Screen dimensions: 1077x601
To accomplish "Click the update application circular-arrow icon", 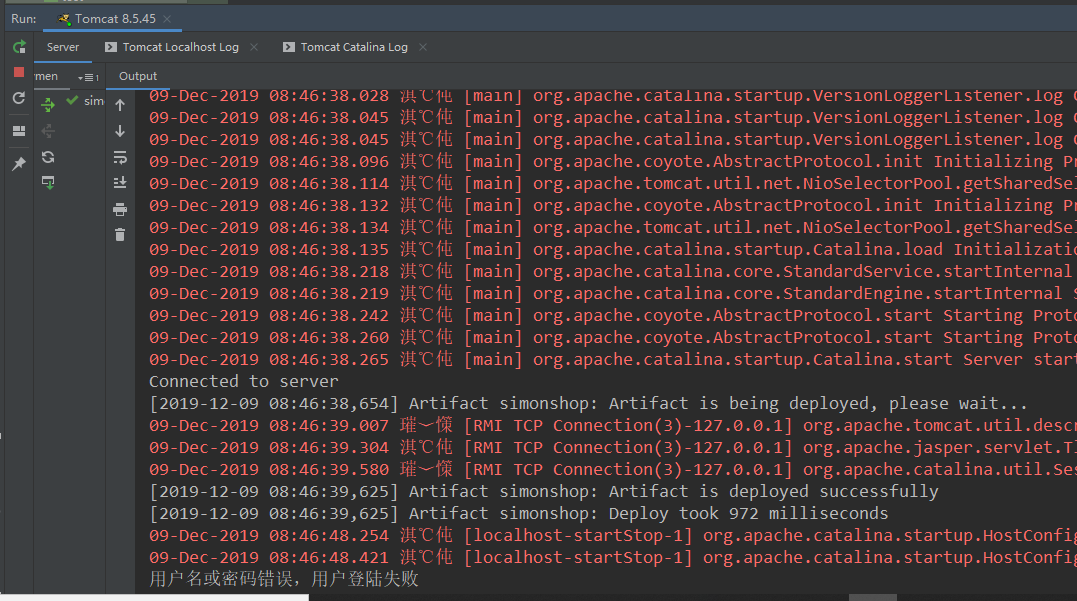I will (x=19, y=98).
